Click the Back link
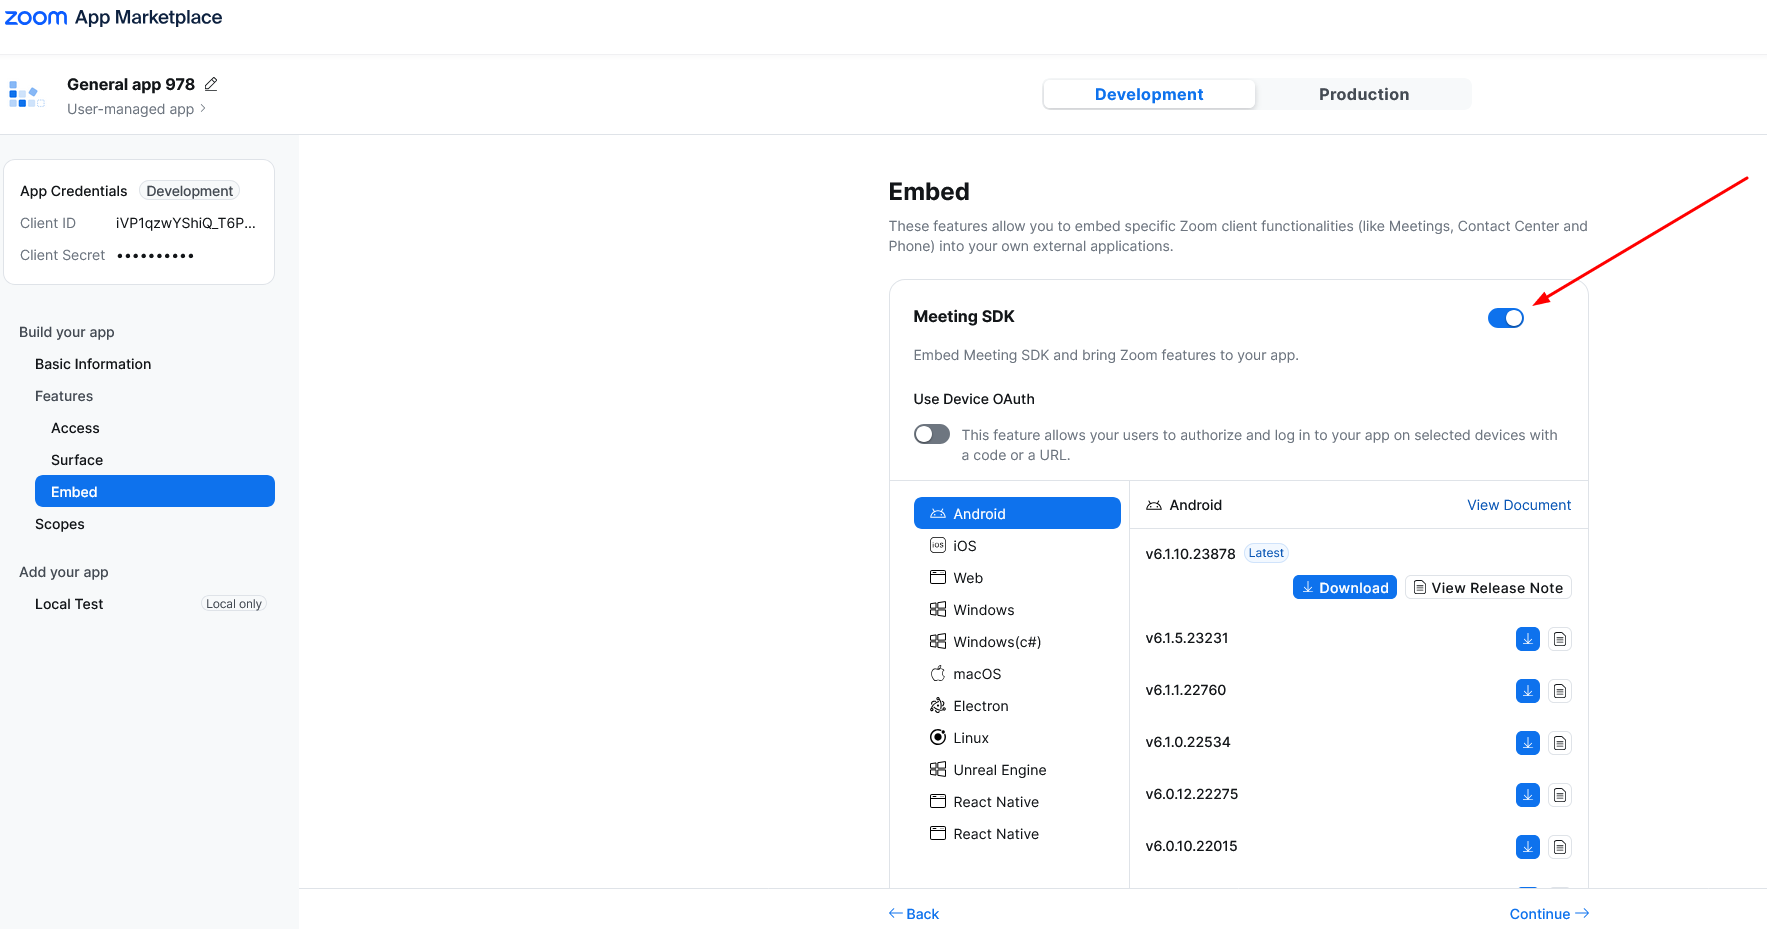The height and width of the screenshot is (929, 1767). click(x=914, y=913)
